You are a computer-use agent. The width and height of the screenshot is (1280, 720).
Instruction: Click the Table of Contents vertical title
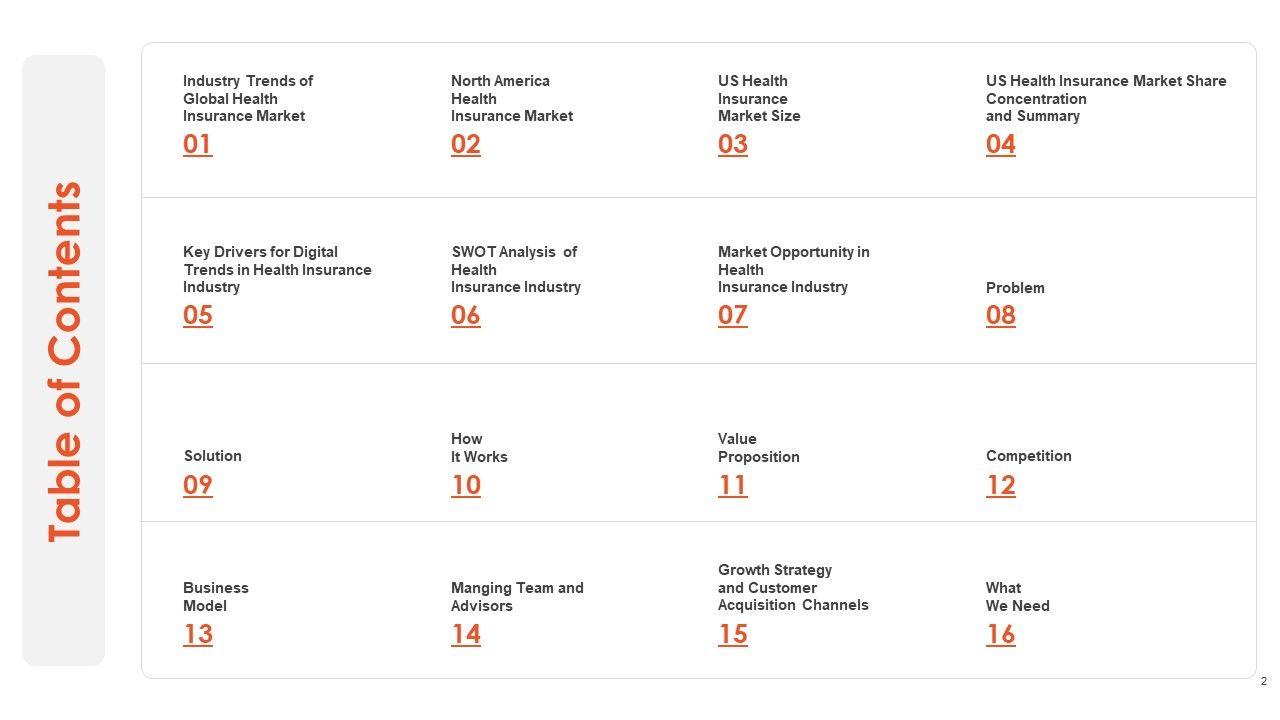click(x=65, y=361)
